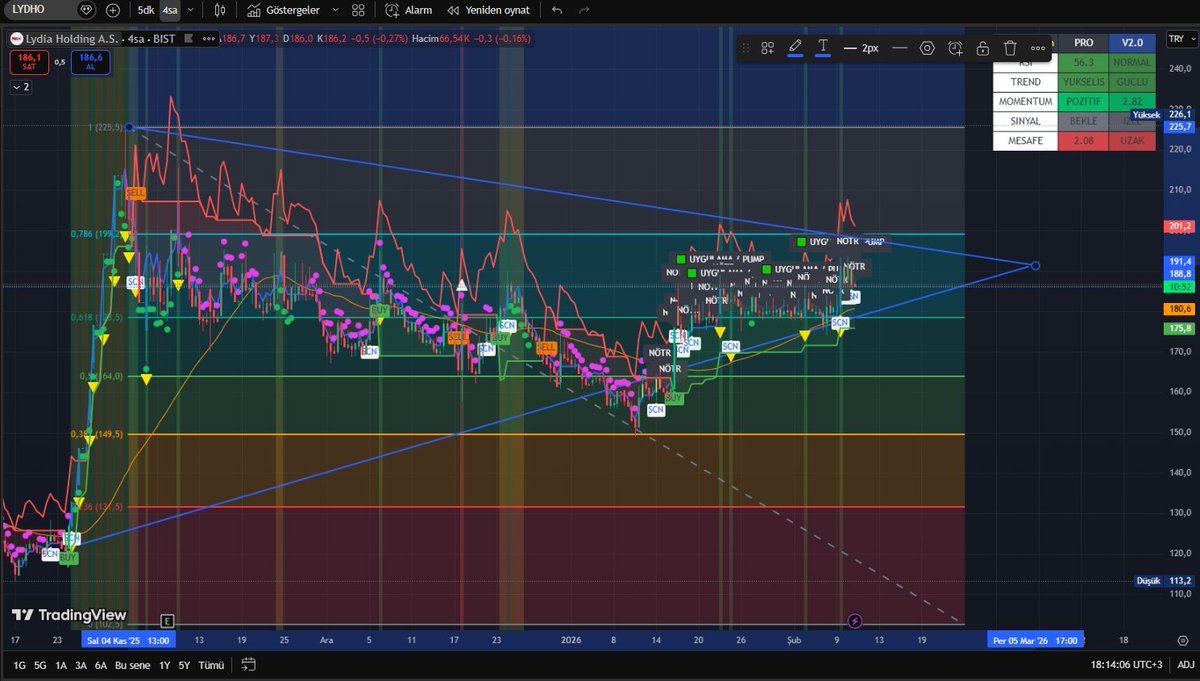1200x681 pixels.
Task: Open the go-to-date calendar icon
Action: tap(249, 664)
